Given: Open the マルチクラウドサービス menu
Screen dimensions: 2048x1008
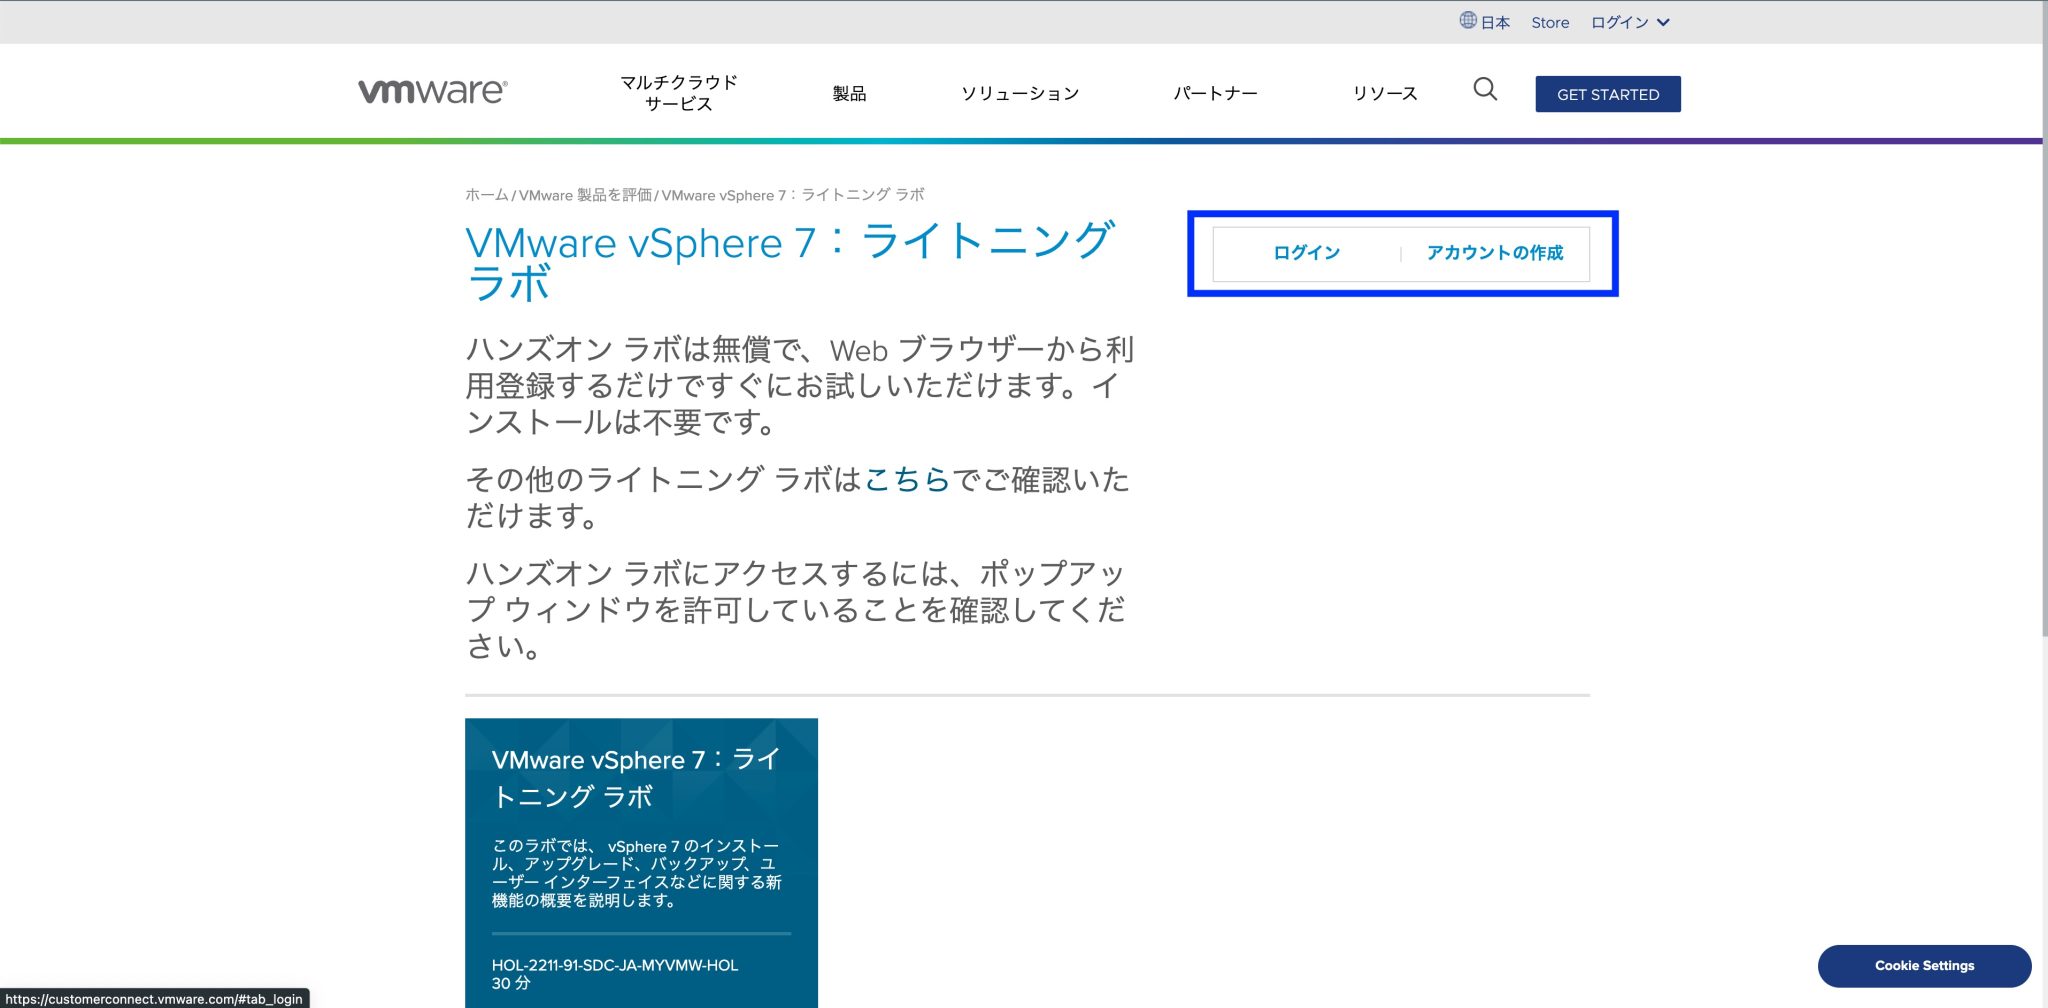Looking at the screenshot, I should tap(679, 92).
